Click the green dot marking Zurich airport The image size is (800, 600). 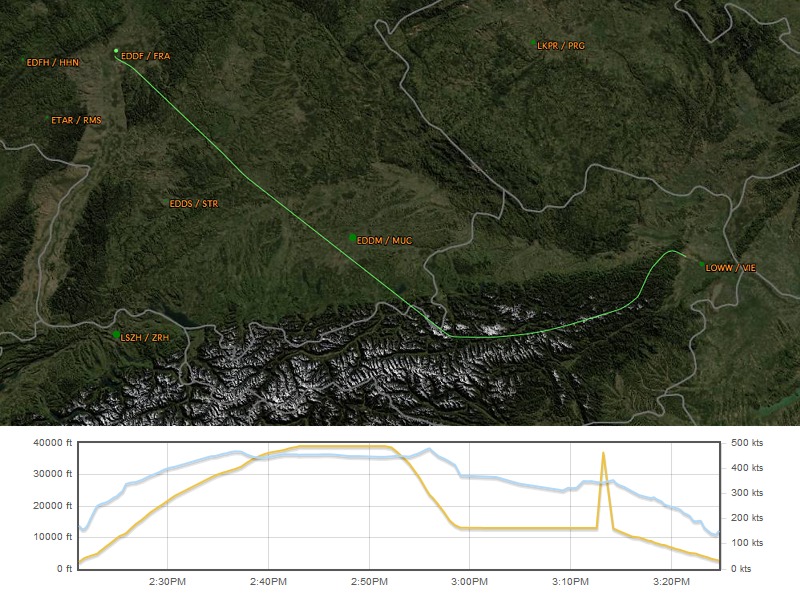pyautogui.click(x=116, y=335)
